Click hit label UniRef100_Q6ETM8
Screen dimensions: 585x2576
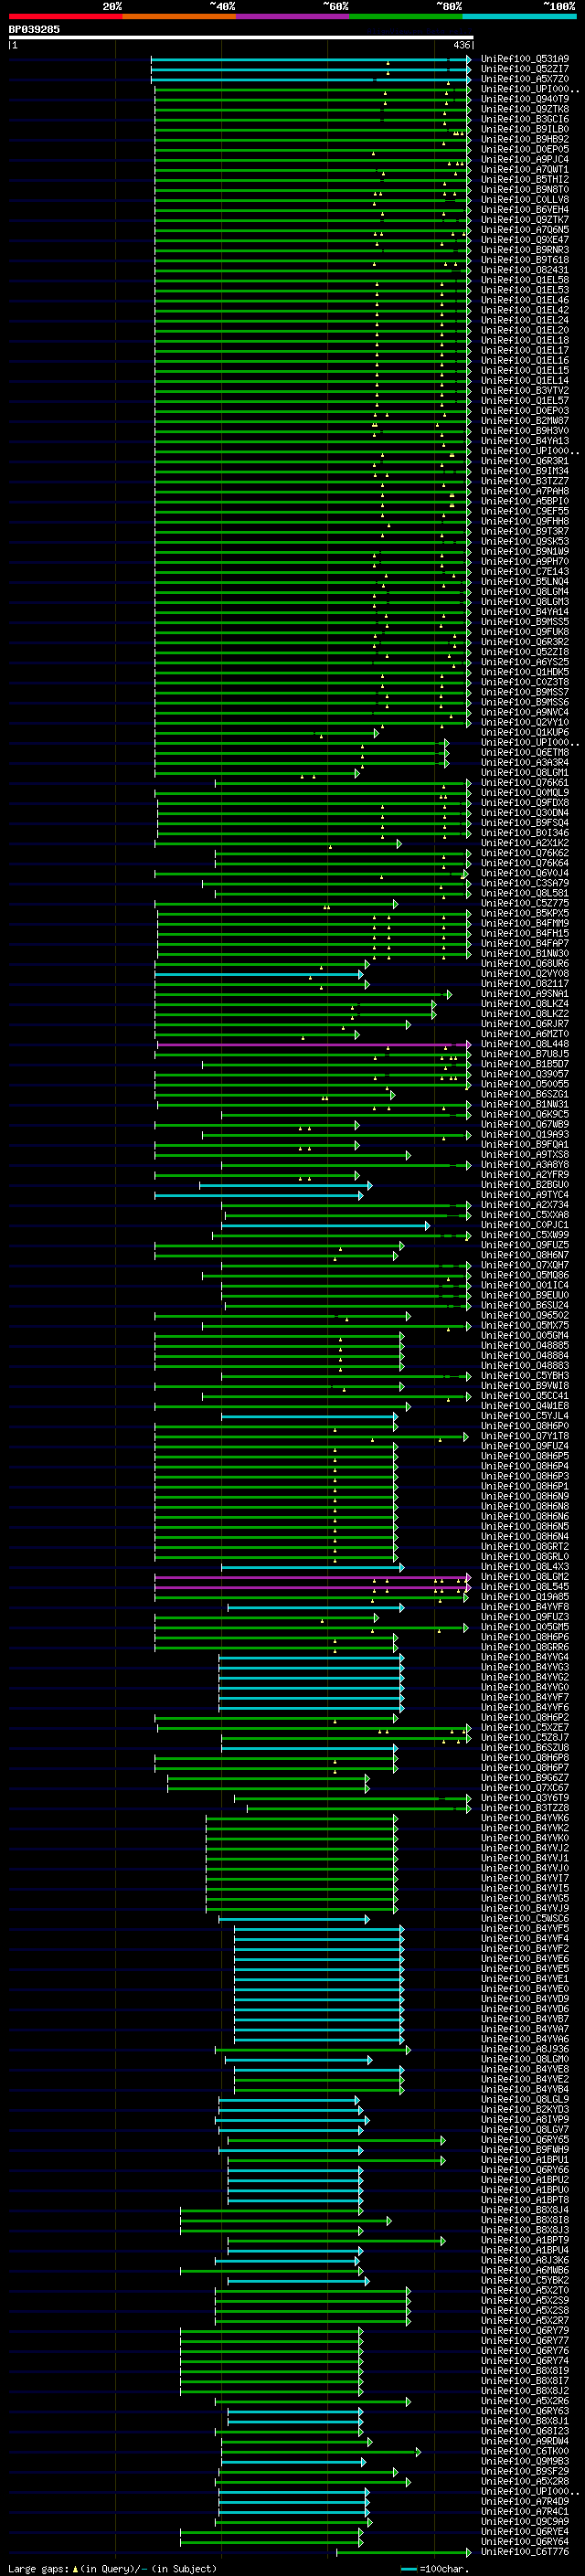(x=525, y=752)
